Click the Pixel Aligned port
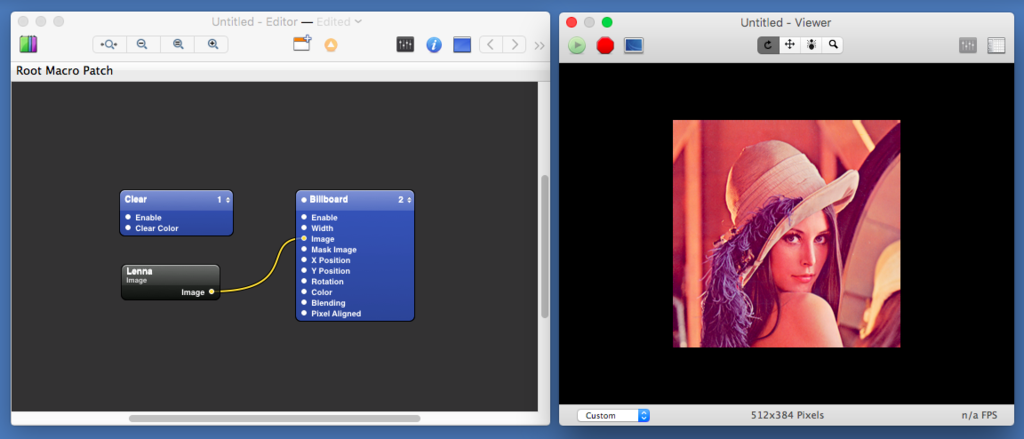The width and height of the screenshot is (1024, 439). pyautogui.click(x=304, y=314)
